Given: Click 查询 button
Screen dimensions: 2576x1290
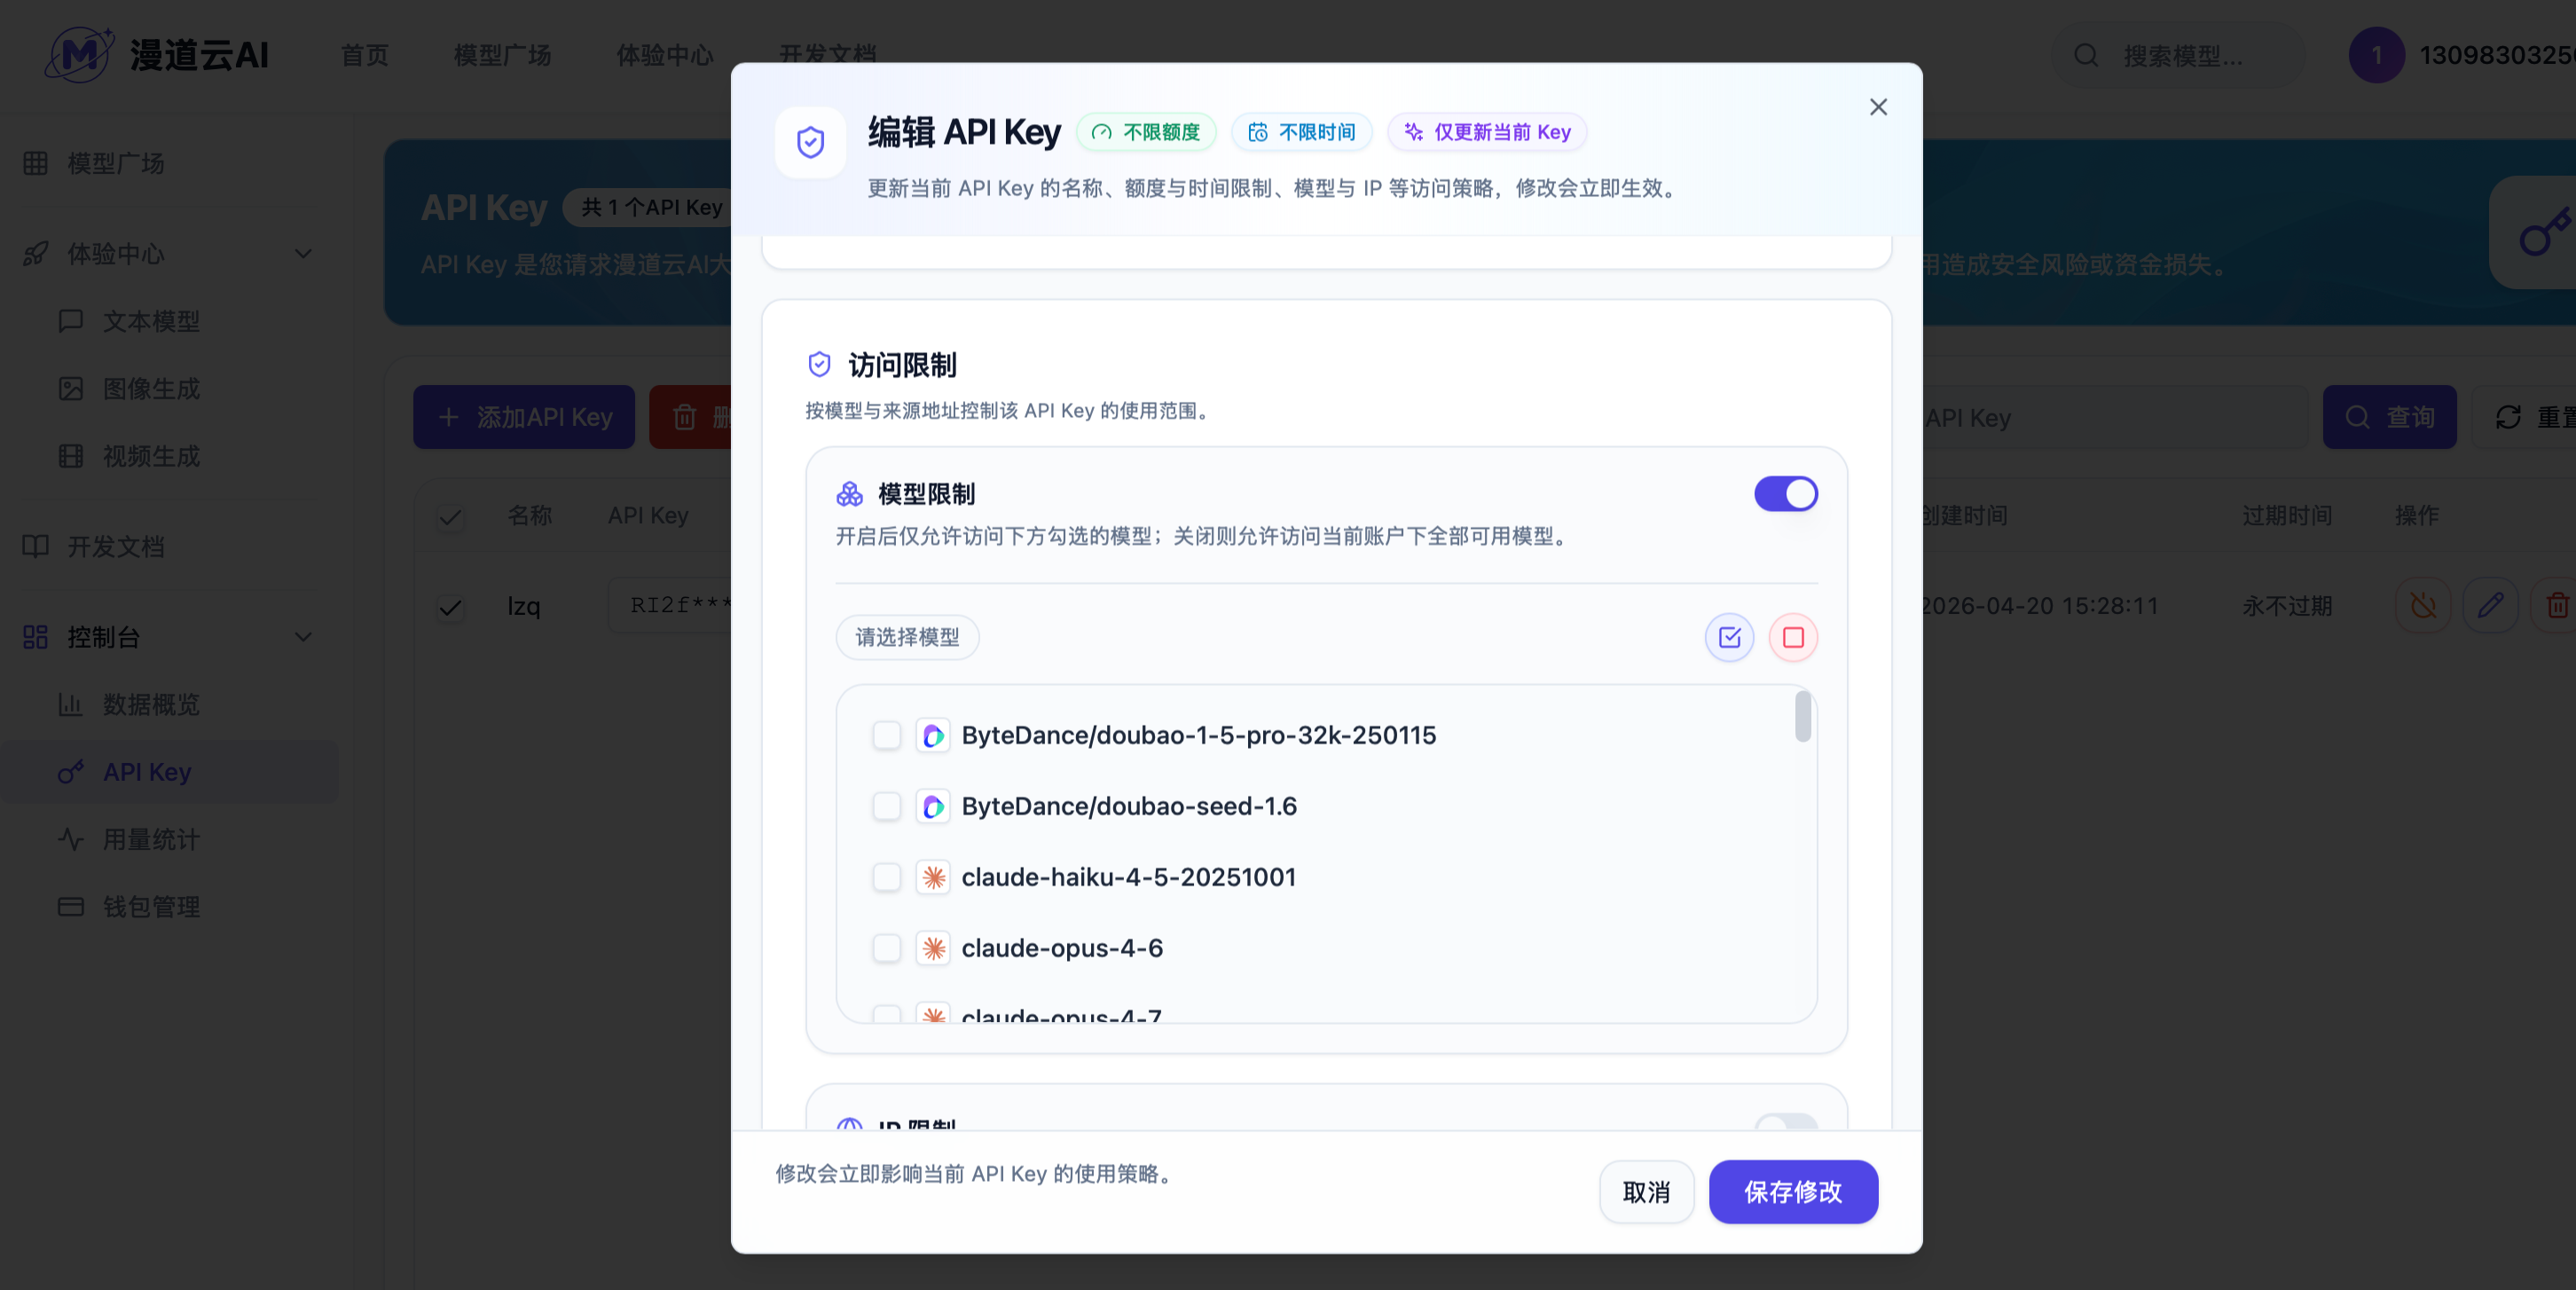Looking at the screenshot, I should pyautogui.click(x=2389, y=417).
